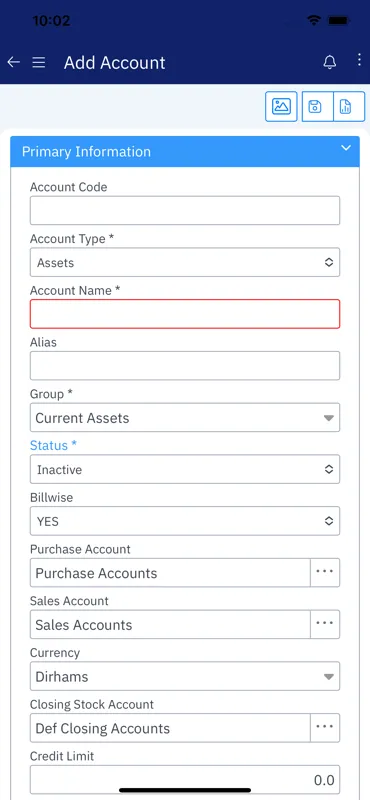Focus the Account Name field
The width and height of the screenshot is (370, 800).
pos(185,314)
